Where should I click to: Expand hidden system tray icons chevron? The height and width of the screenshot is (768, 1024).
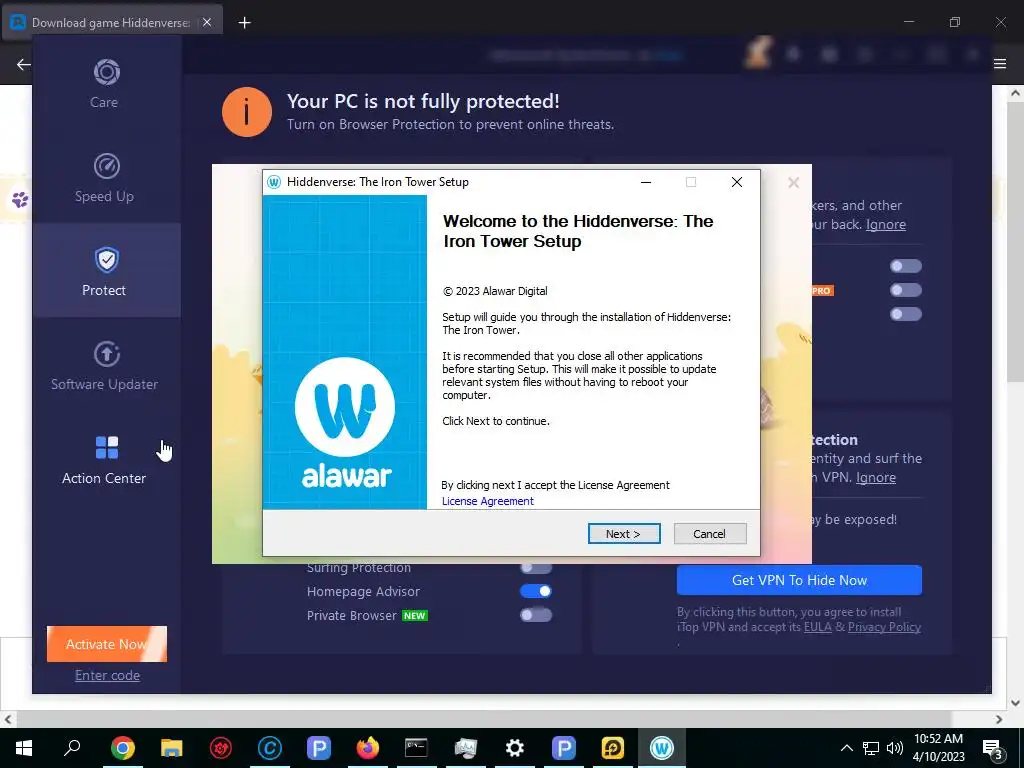coord(846,748)
